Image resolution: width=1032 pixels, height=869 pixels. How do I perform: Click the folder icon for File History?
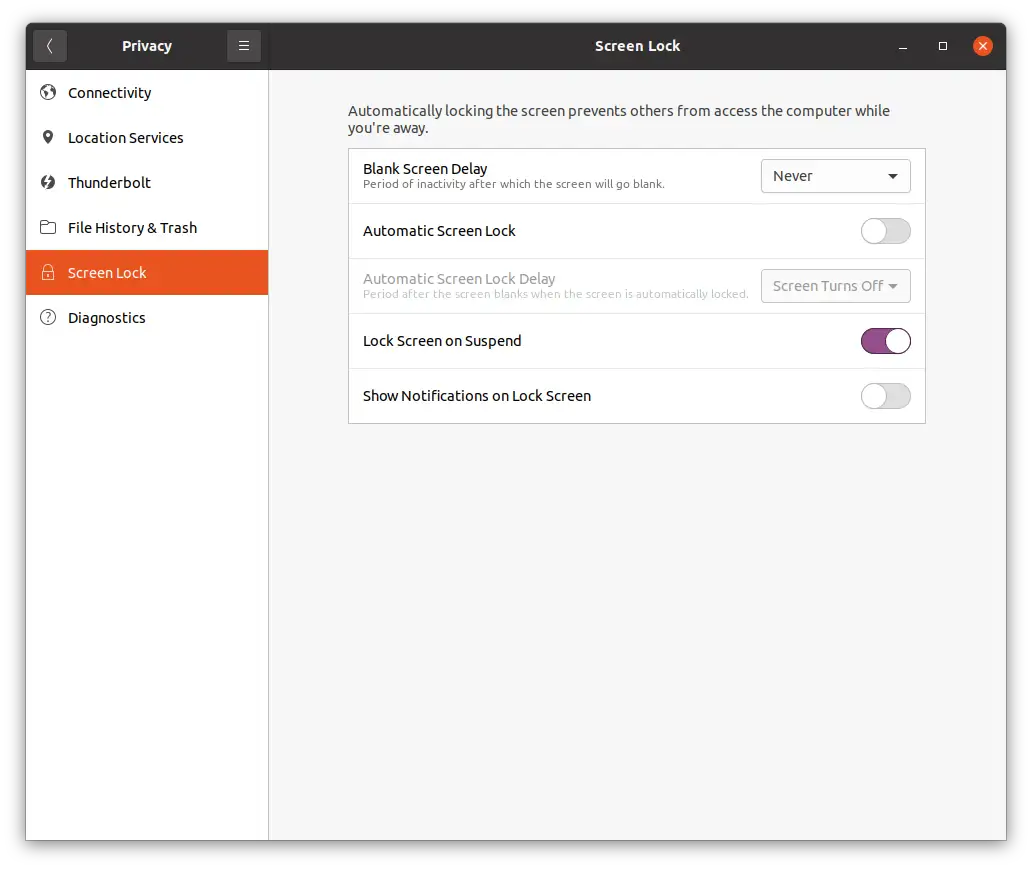pos(48,227)
